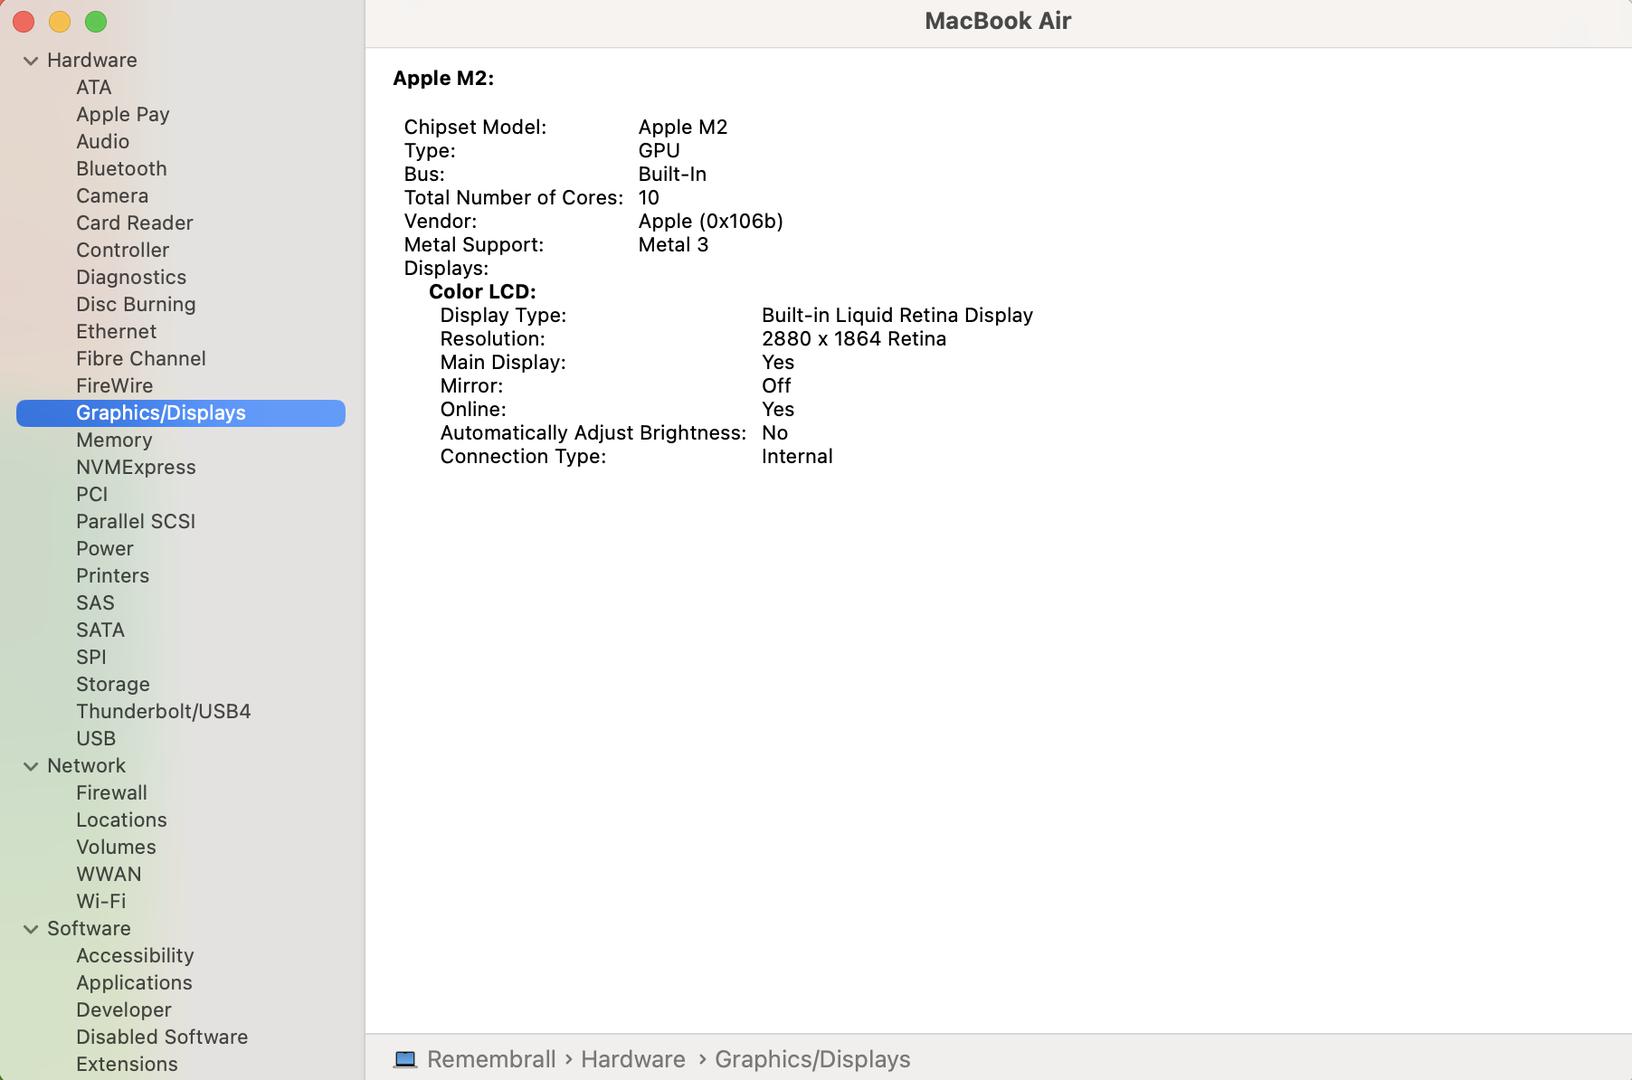This screenshot has width=1632, height=1080.
Task: Open Applications under Software
Action: point(134,982)
